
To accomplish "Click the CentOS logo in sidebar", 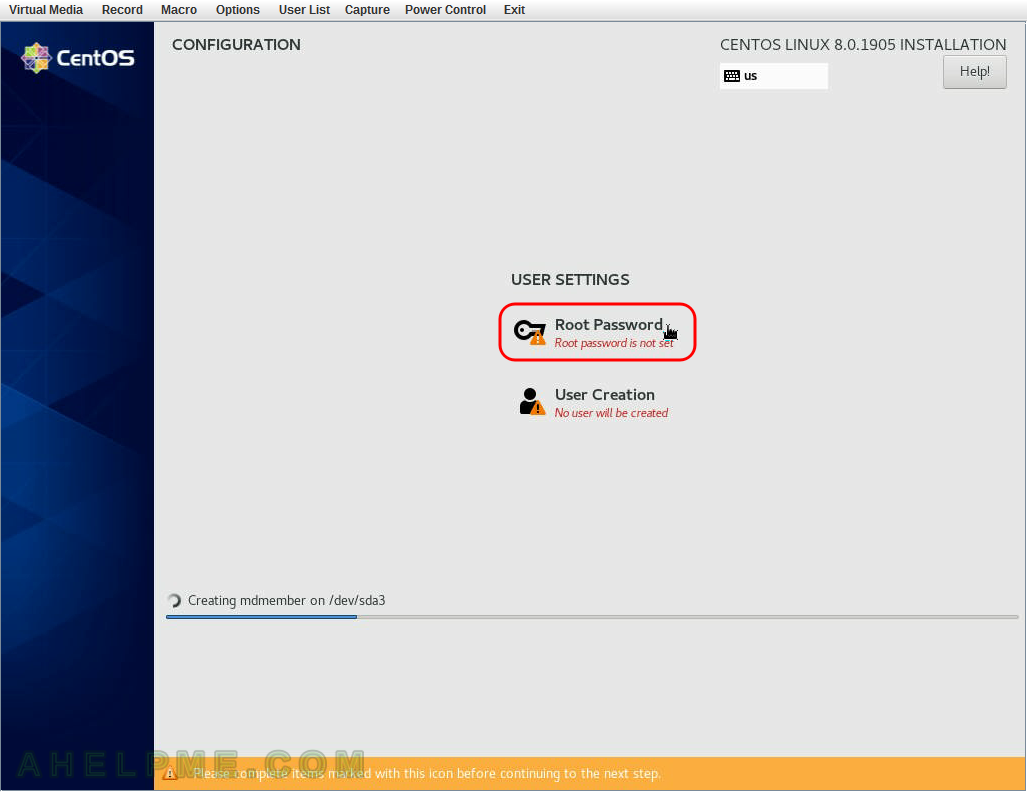I will point(78,58).
